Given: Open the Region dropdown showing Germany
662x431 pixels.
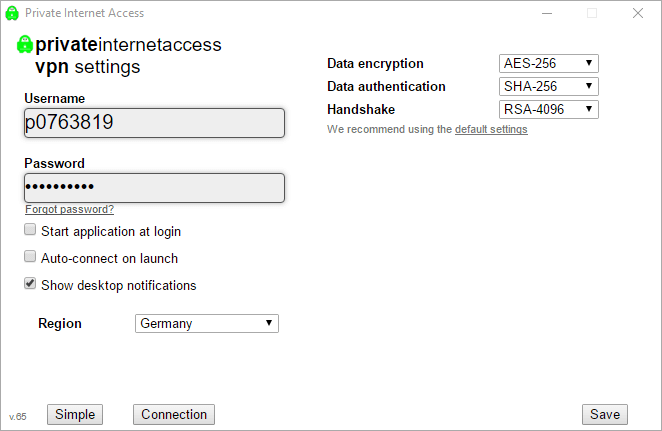Looking at the screenshot, I should click(x=207, y=323).
